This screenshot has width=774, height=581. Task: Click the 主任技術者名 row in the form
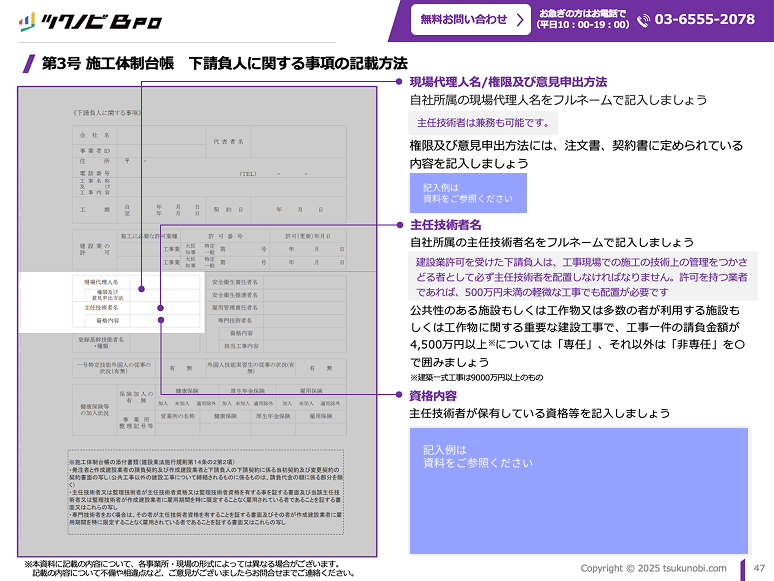tap(136, 308)
